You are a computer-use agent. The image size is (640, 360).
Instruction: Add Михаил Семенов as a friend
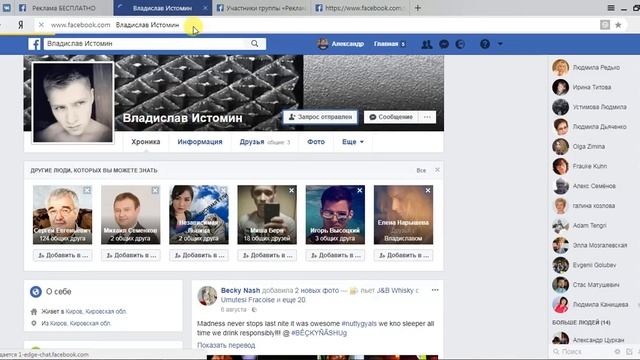click(131, 255)
